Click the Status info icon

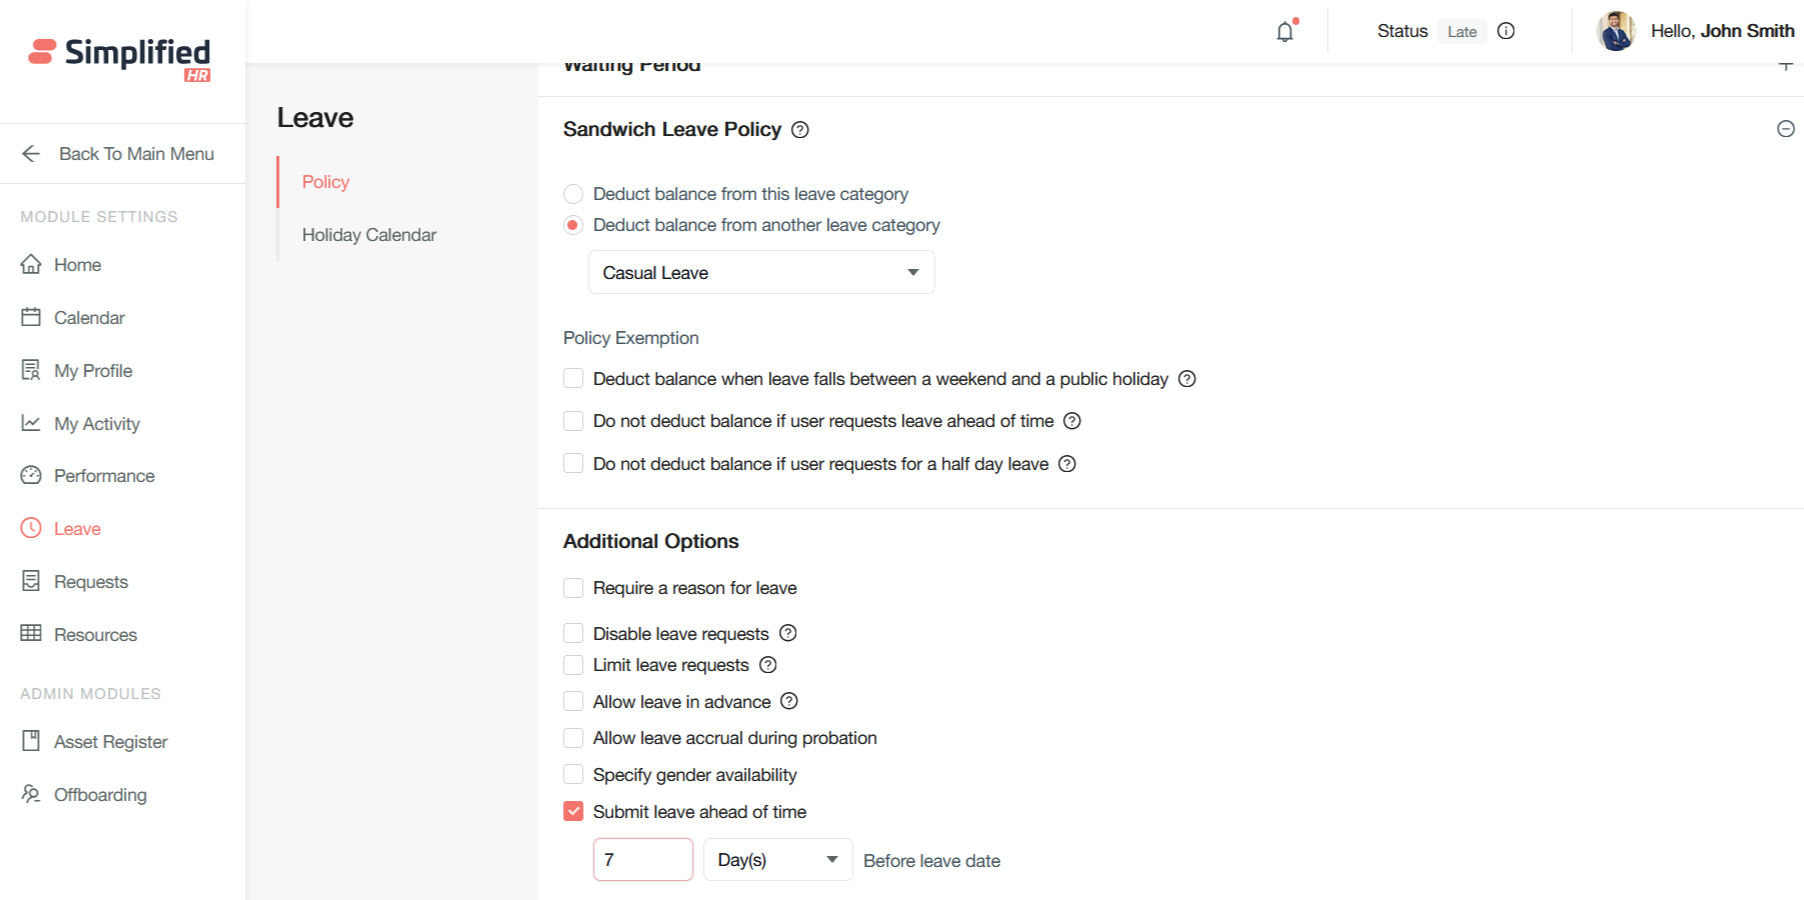click(x=1506, y=31)
